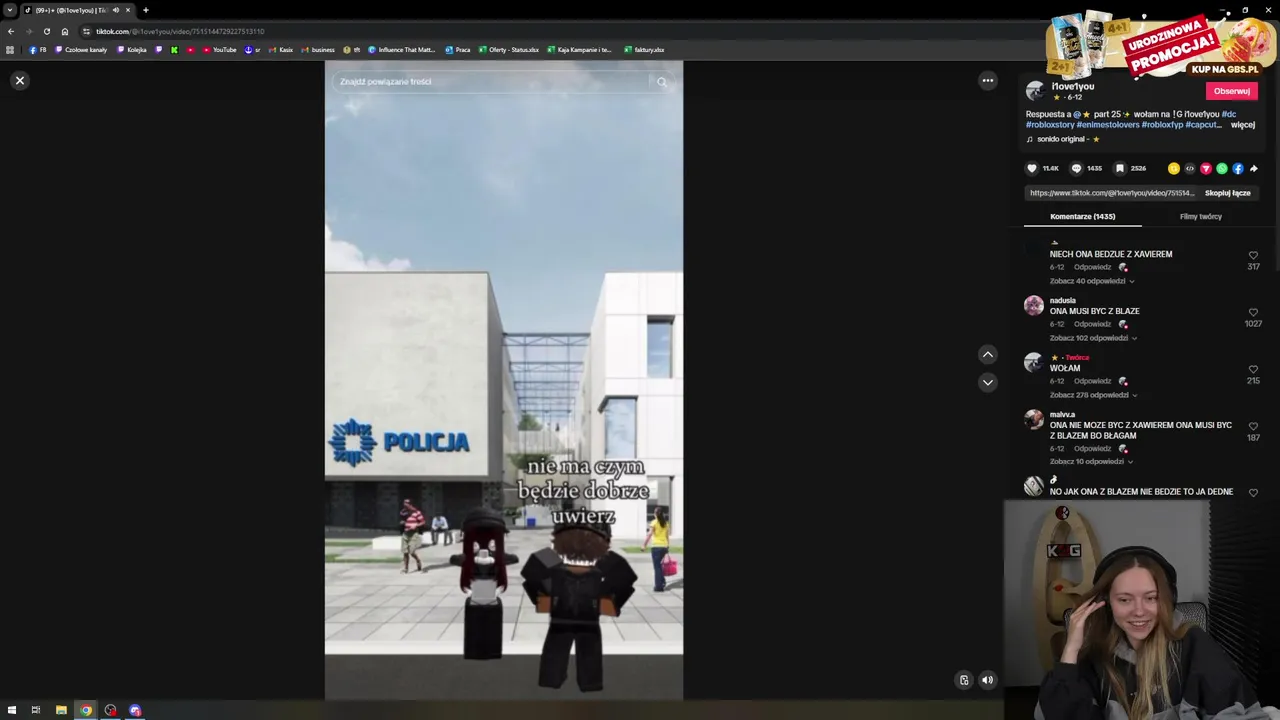Open the #robloxstory hashtag
The image size is (1280, 720).
tap(1050, 125)
